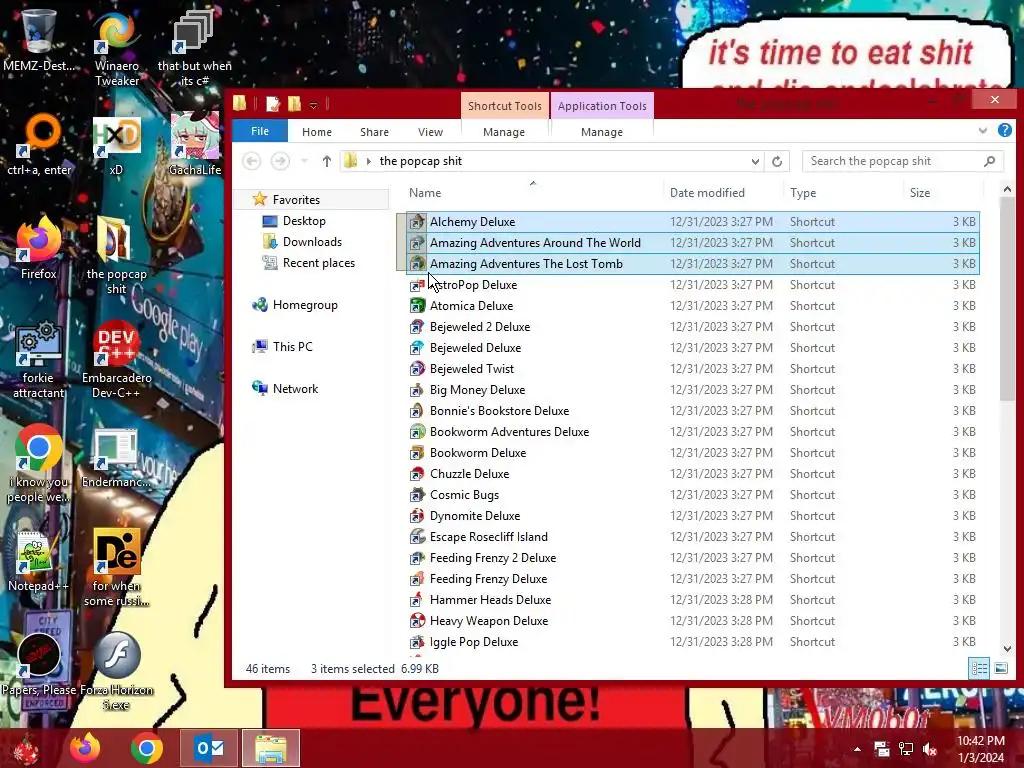Click the Search the popcap shit field
The image size is (1024, 768).
pyautogui.click(x=903, y=161)
